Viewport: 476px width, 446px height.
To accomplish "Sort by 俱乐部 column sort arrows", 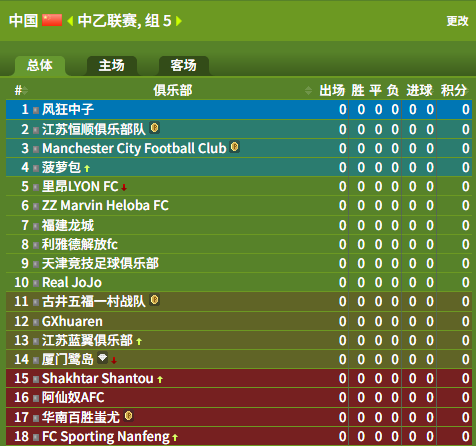I will [x=308, y=90].
